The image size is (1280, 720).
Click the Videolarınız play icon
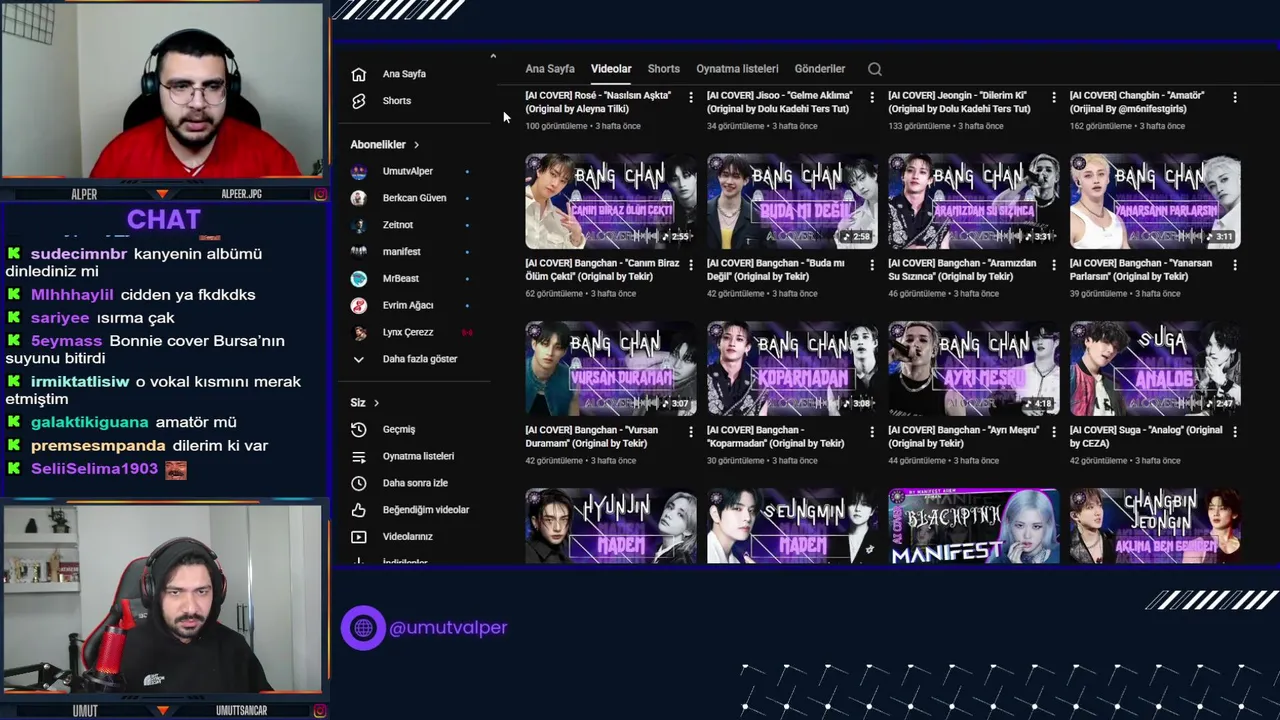[x=359, y=537]
